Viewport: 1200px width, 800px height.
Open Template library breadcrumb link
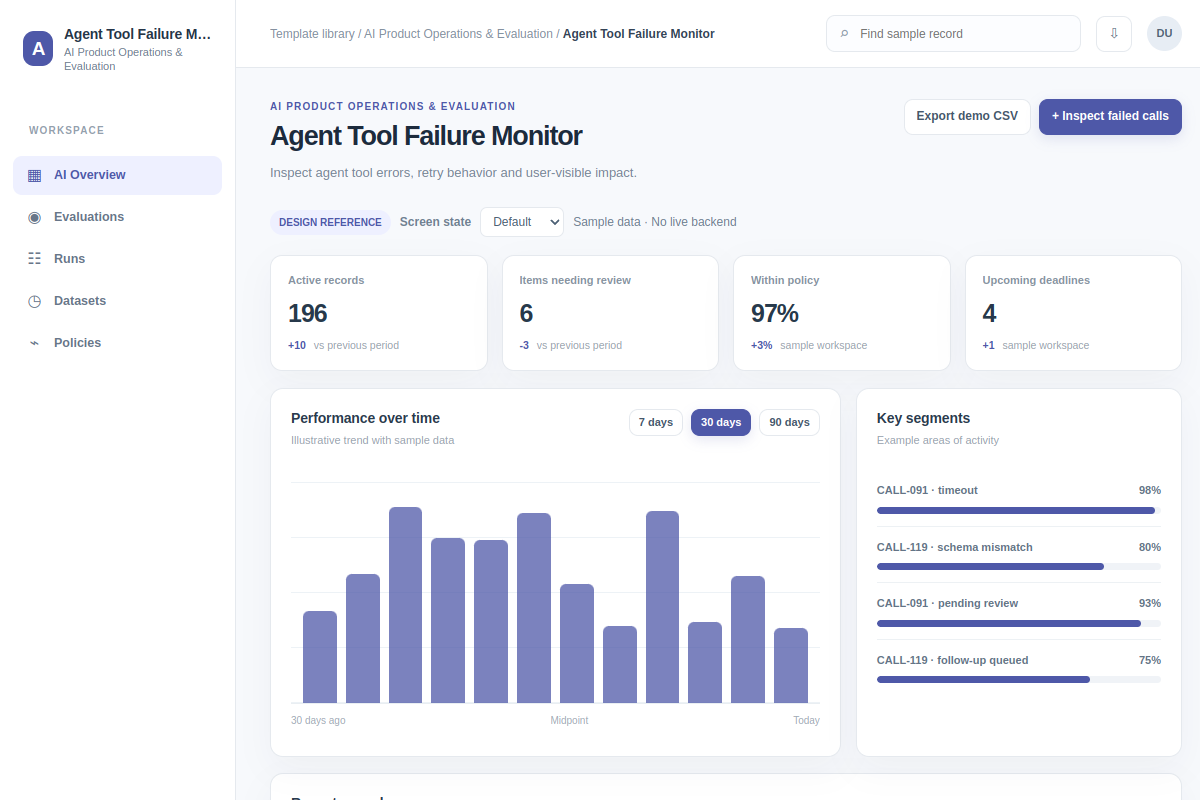[x=312, y=34]
